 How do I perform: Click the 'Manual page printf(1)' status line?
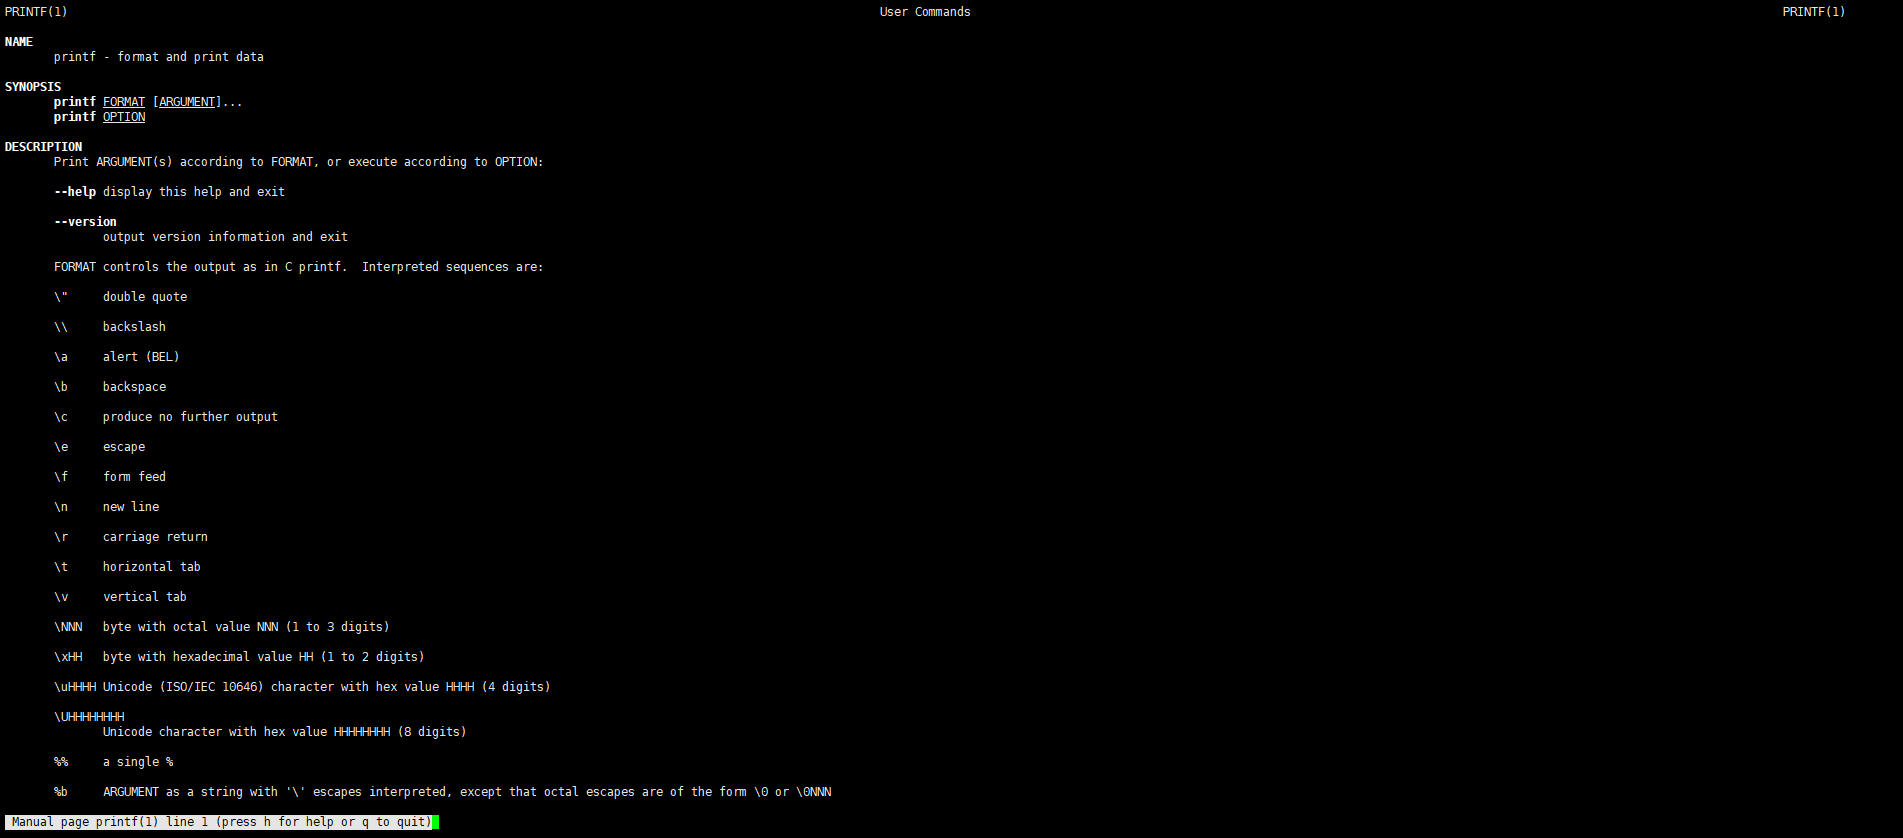pos(219,822)
